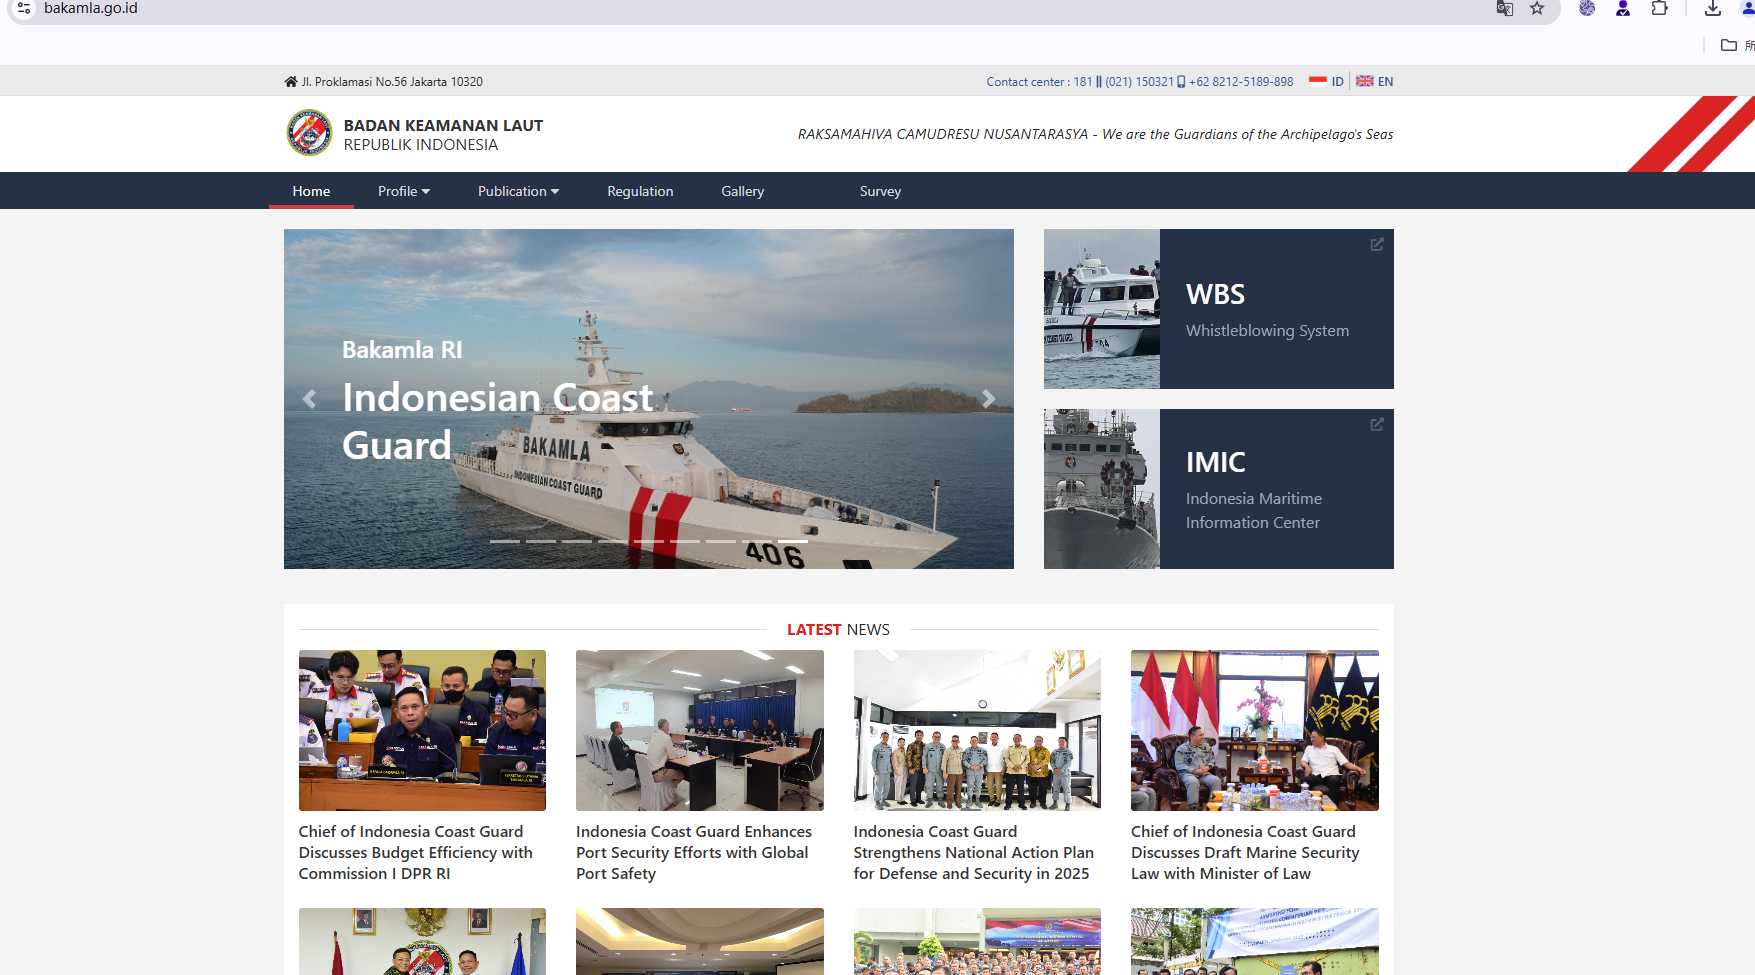Open Budget Efficiency news thumbnail image
The width and height of the screenshot is (1755, 975).
click(x=422, y=730)
